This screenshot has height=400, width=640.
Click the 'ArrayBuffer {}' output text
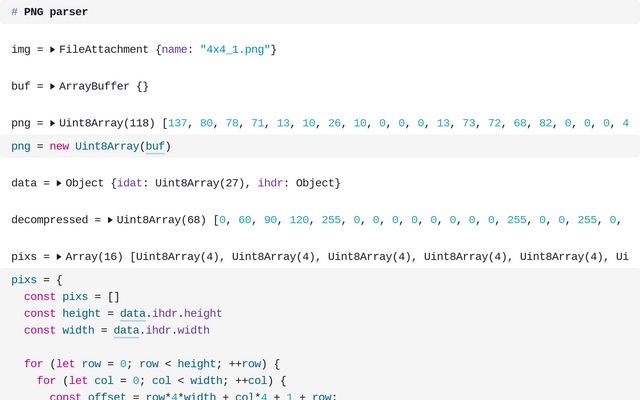point(104,87)
